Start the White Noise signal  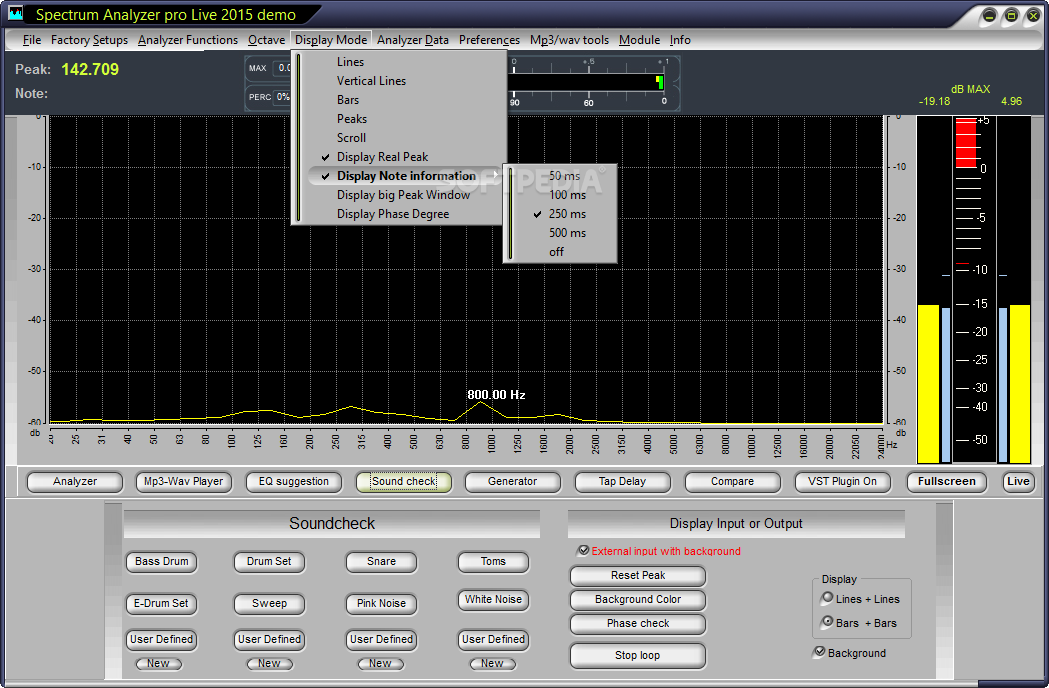[x=493, y=600]
